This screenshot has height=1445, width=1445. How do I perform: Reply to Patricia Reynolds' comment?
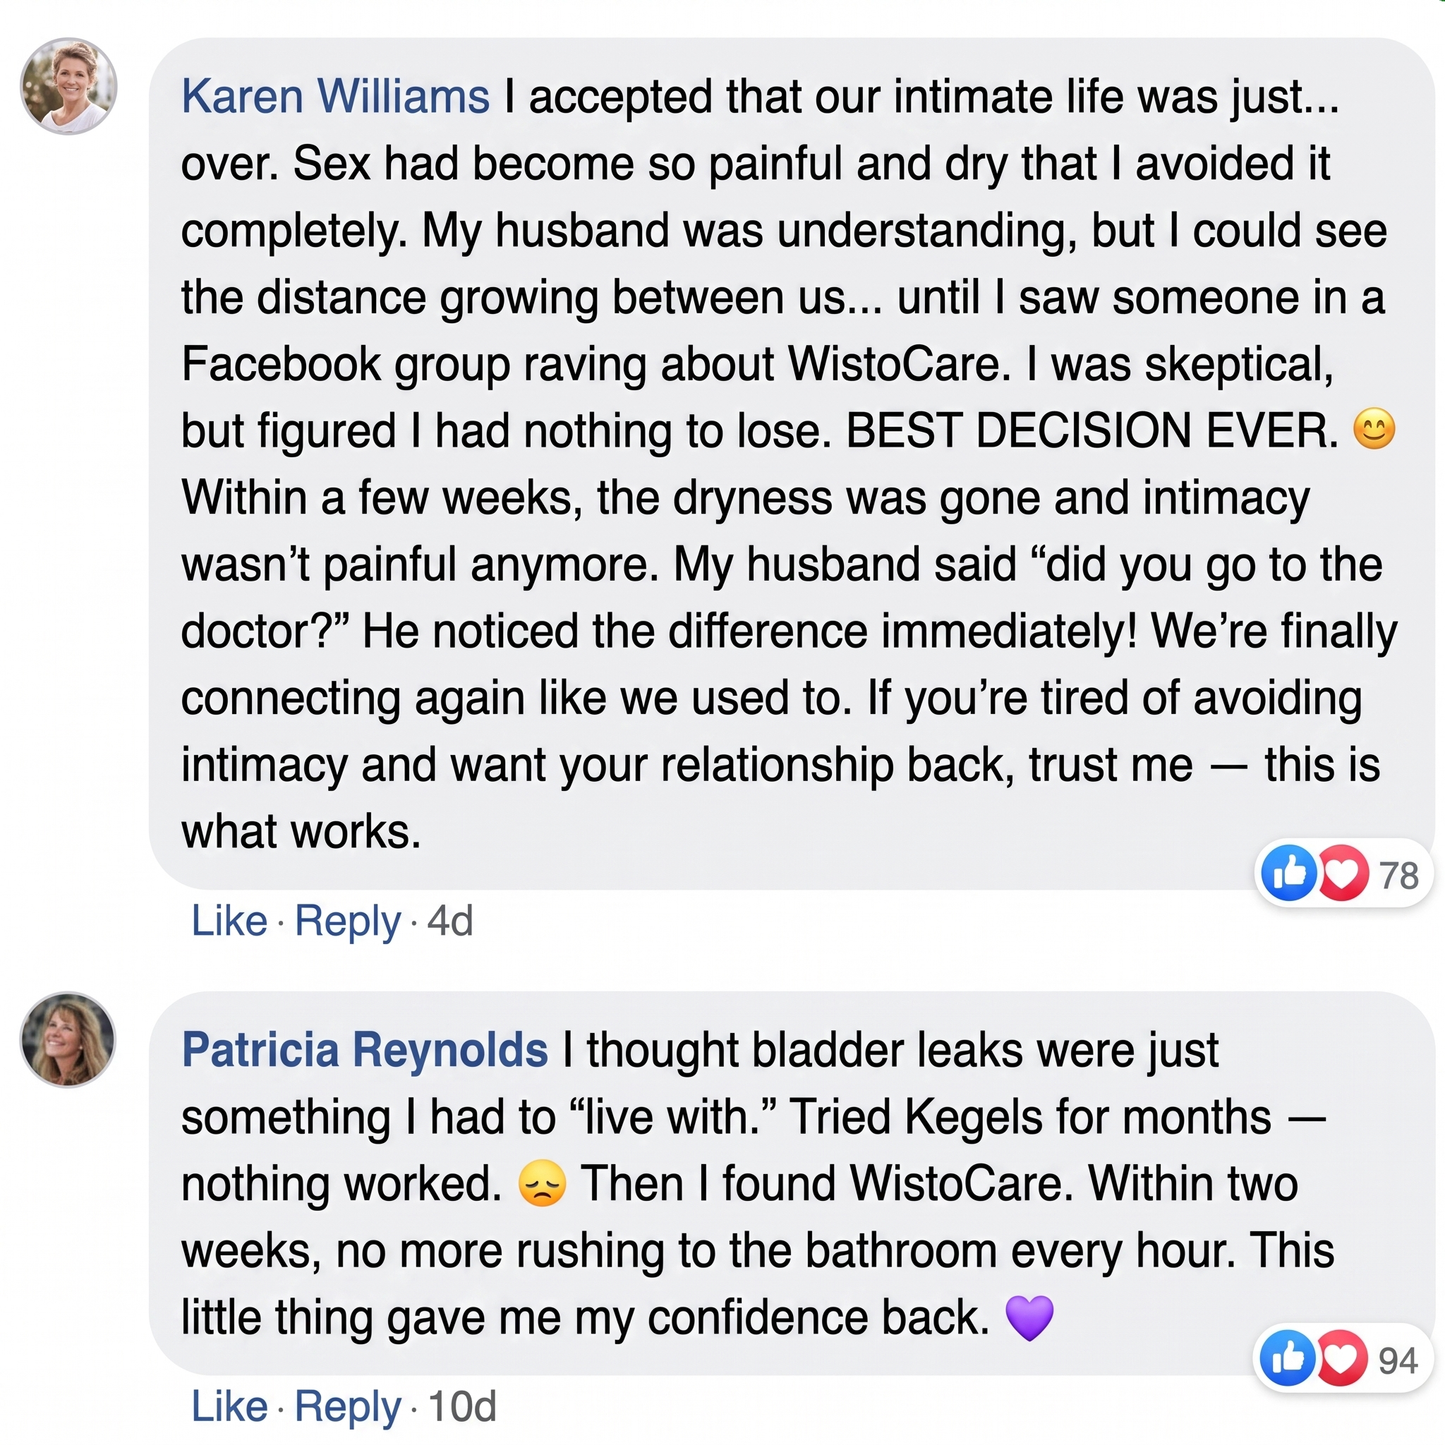(x=347, y=1406)
